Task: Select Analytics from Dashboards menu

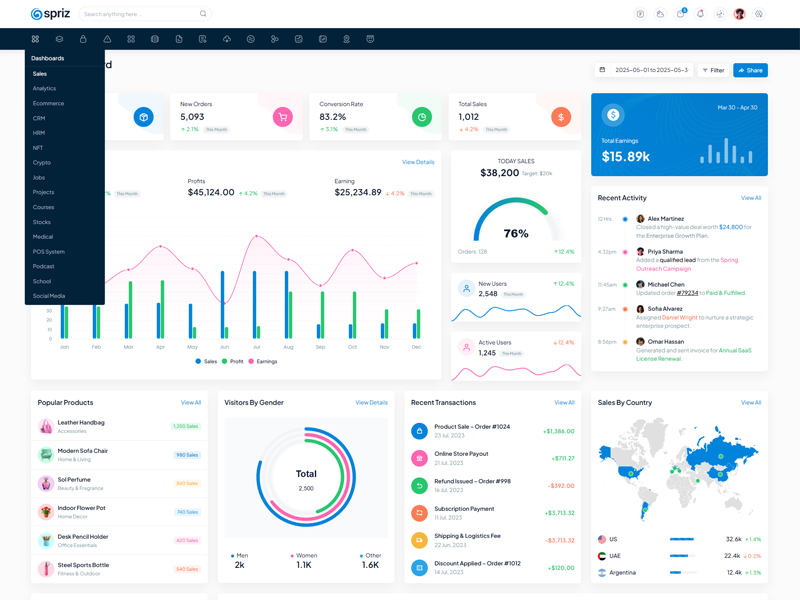Action: pos(44,88)
